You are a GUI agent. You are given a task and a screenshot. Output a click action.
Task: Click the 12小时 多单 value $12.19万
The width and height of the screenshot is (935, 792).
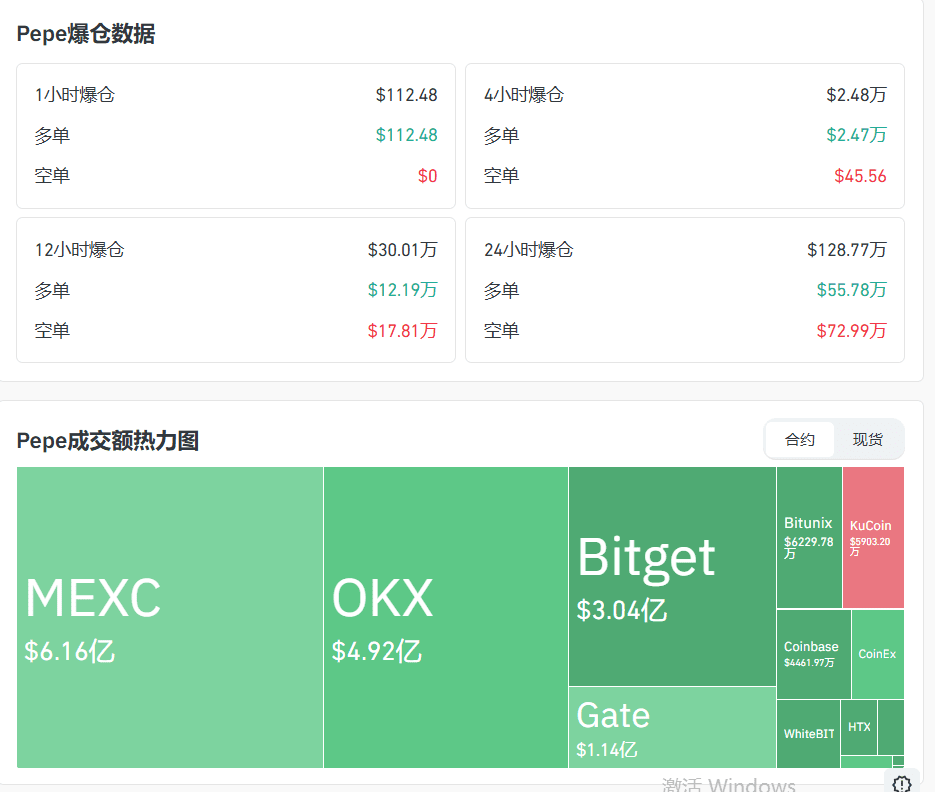coord(403,290)
